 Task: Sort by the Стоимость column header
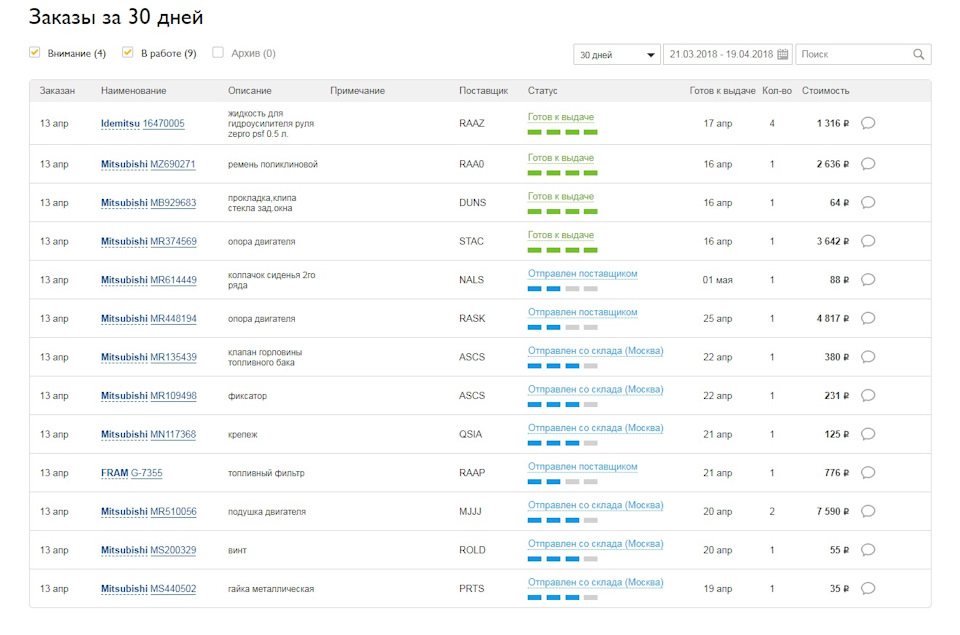[825, 91]
